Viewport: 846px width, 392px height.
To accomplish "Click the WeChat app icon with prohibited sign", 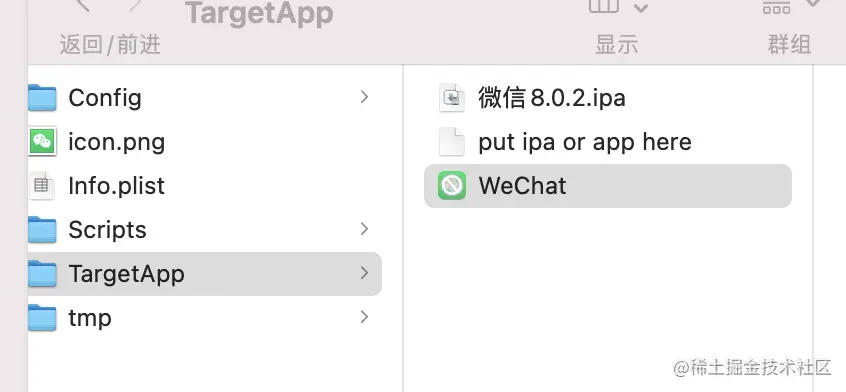I will coord(452,185).
